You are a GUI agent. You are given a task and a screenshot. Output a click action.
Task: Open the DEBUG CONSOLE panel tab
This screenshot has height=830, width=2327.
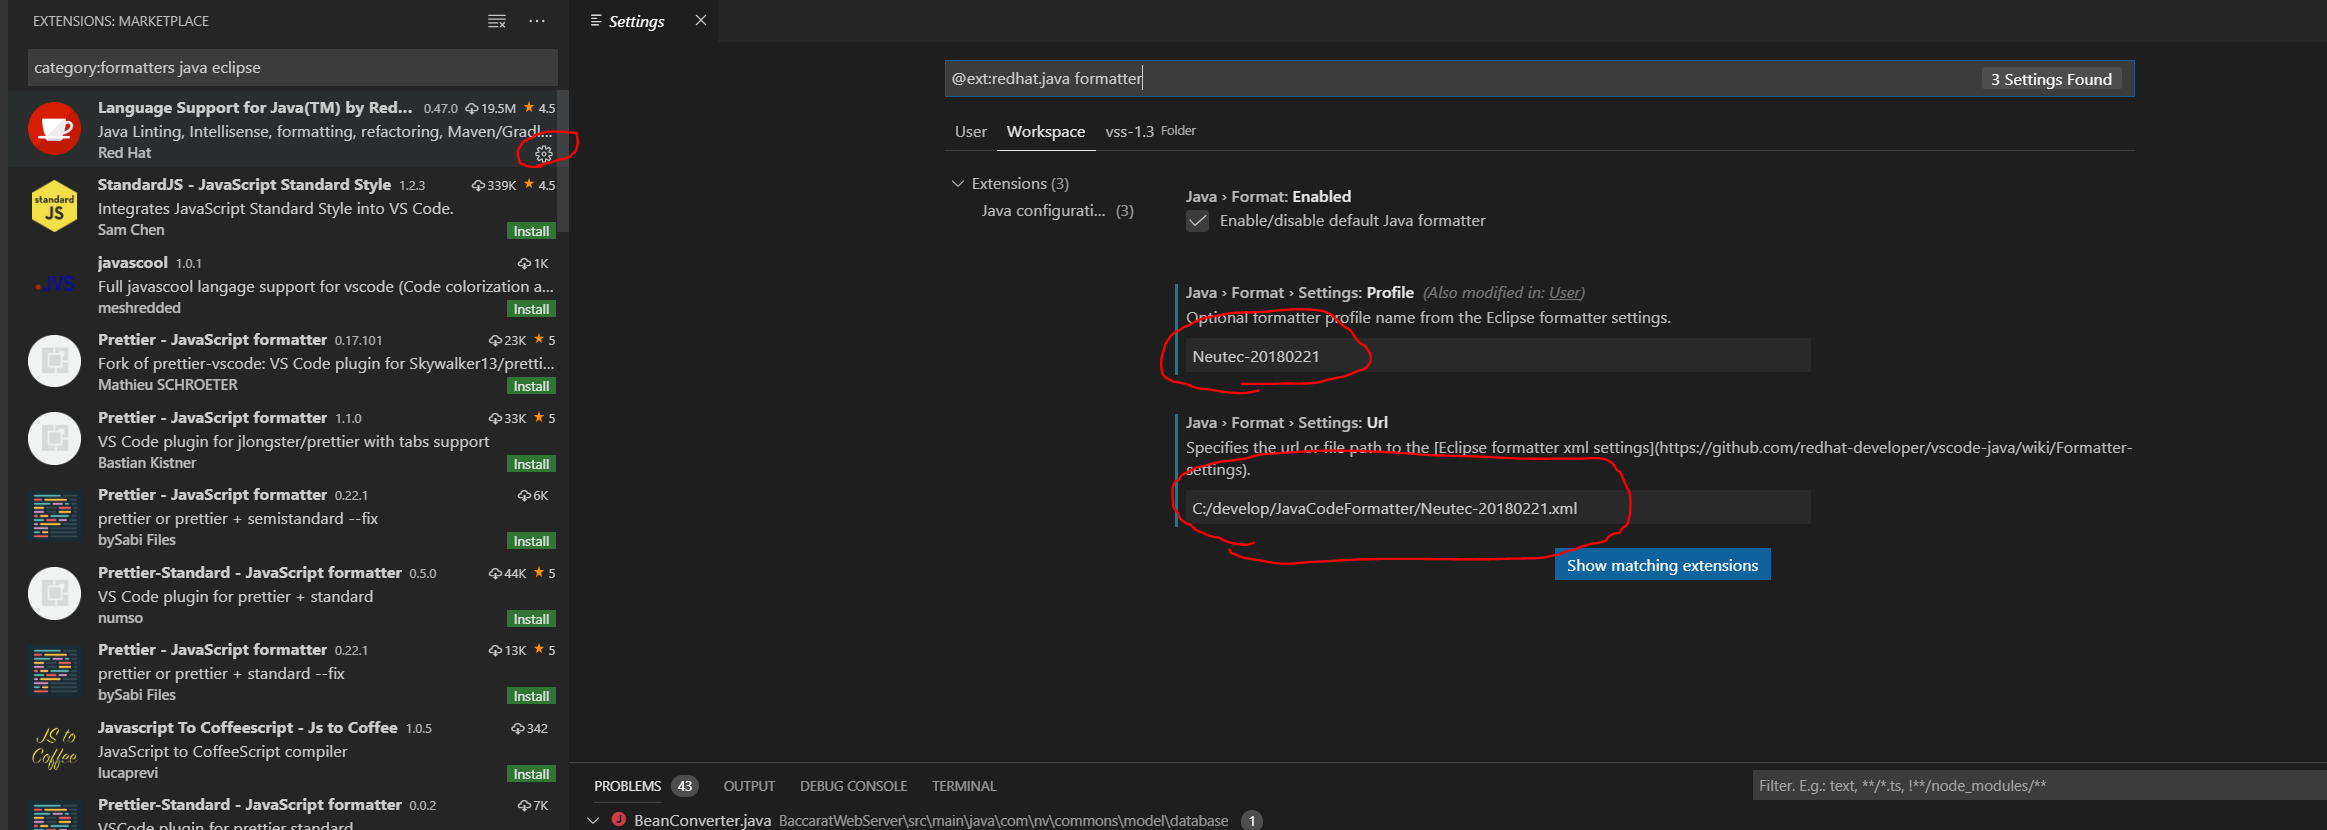click(853, 786)
